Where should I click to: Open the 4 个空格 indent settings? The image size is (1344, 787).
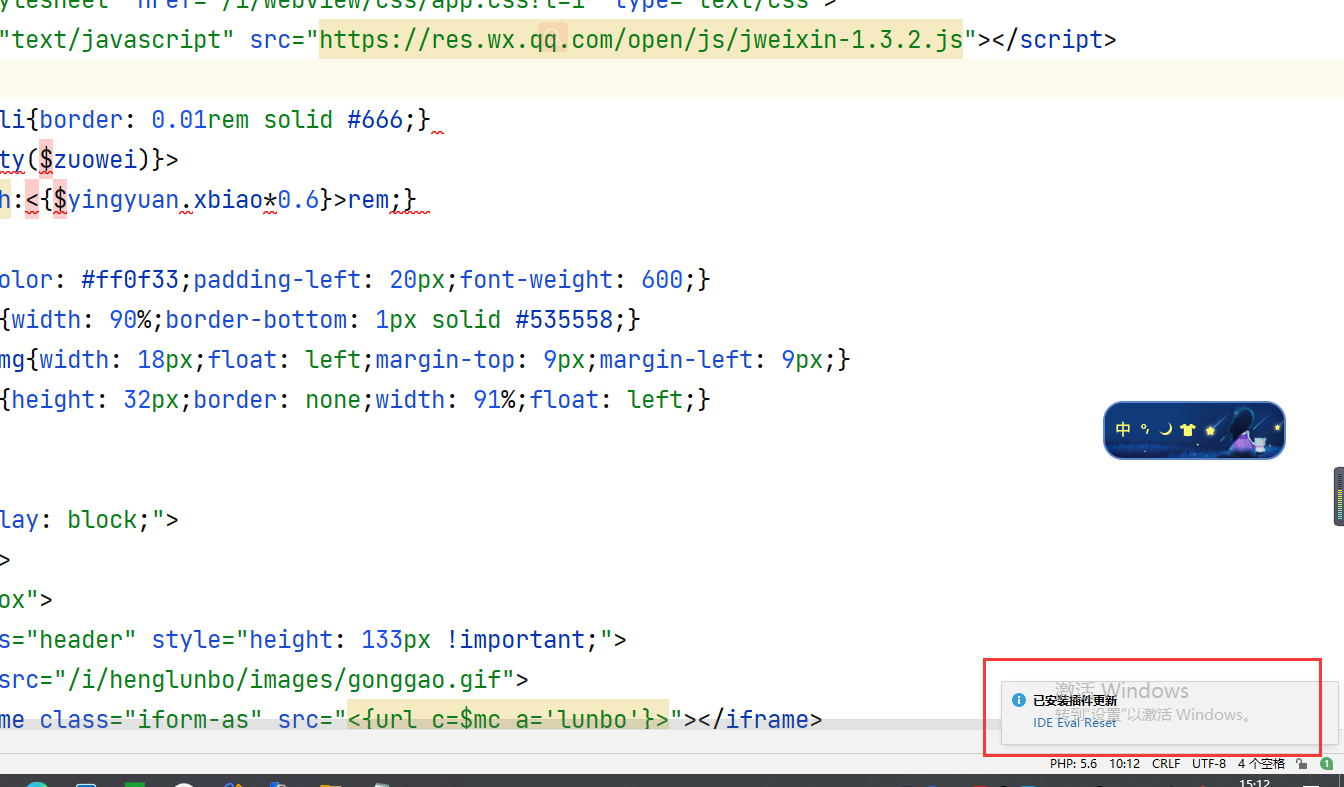(1261, 763)
